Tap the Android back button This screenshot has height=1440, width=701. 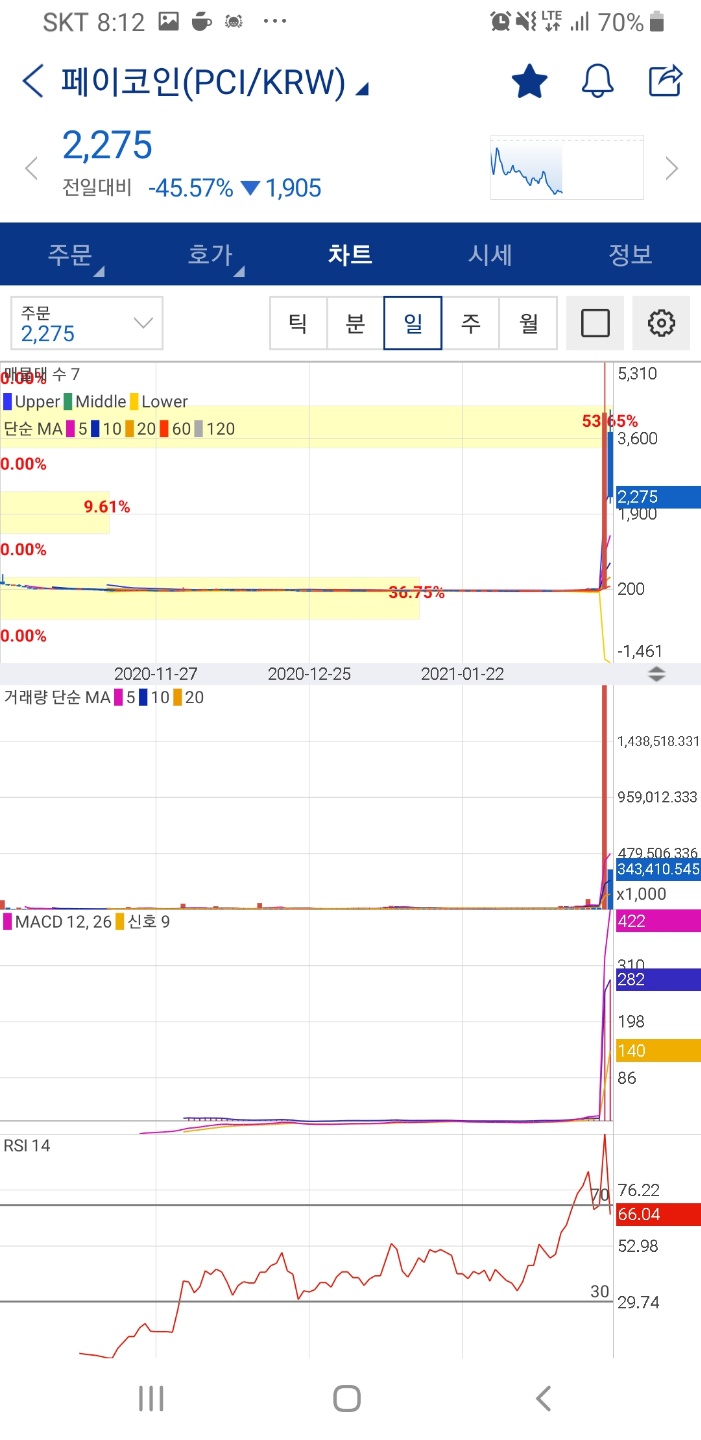543,1398
